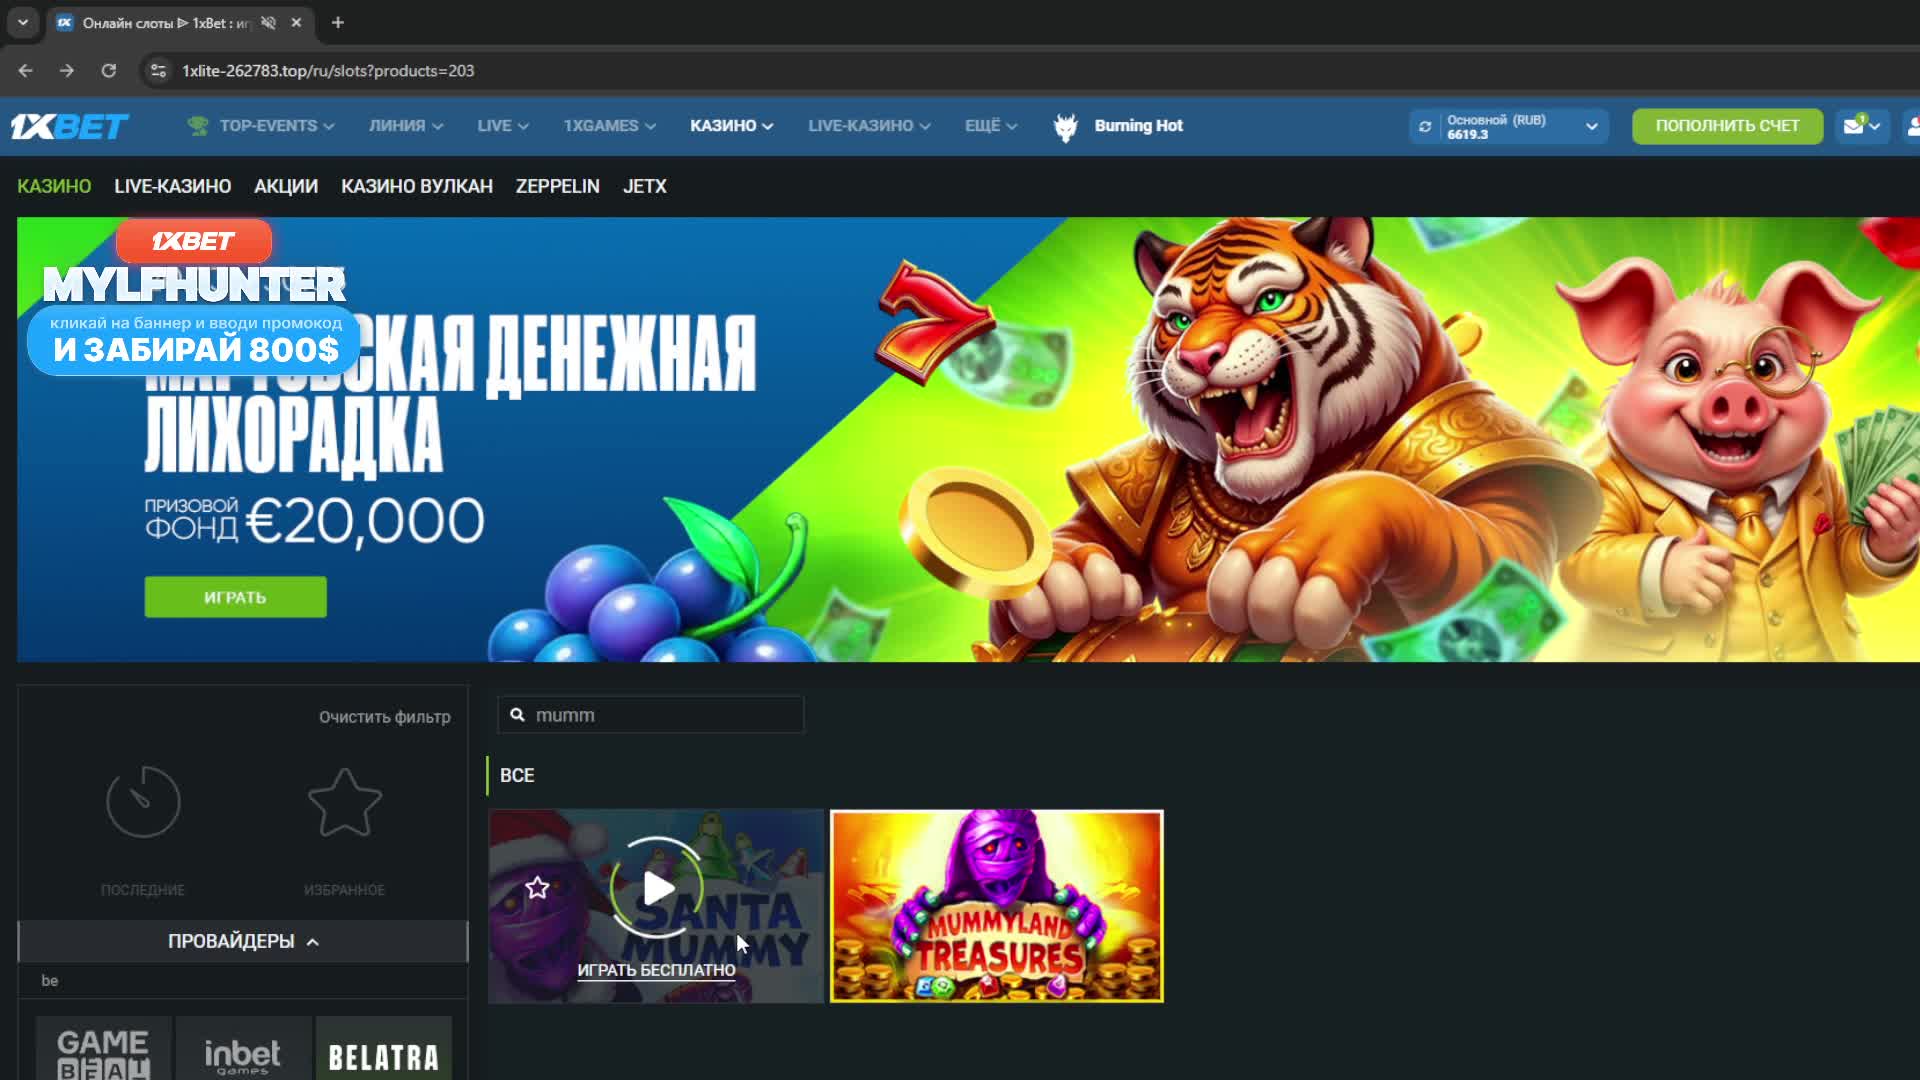Image resolution: width=1920 pixels, height=1080 pixels.
Task: Click the game search field with 'mumm'
Action: (x=651, y=715)
